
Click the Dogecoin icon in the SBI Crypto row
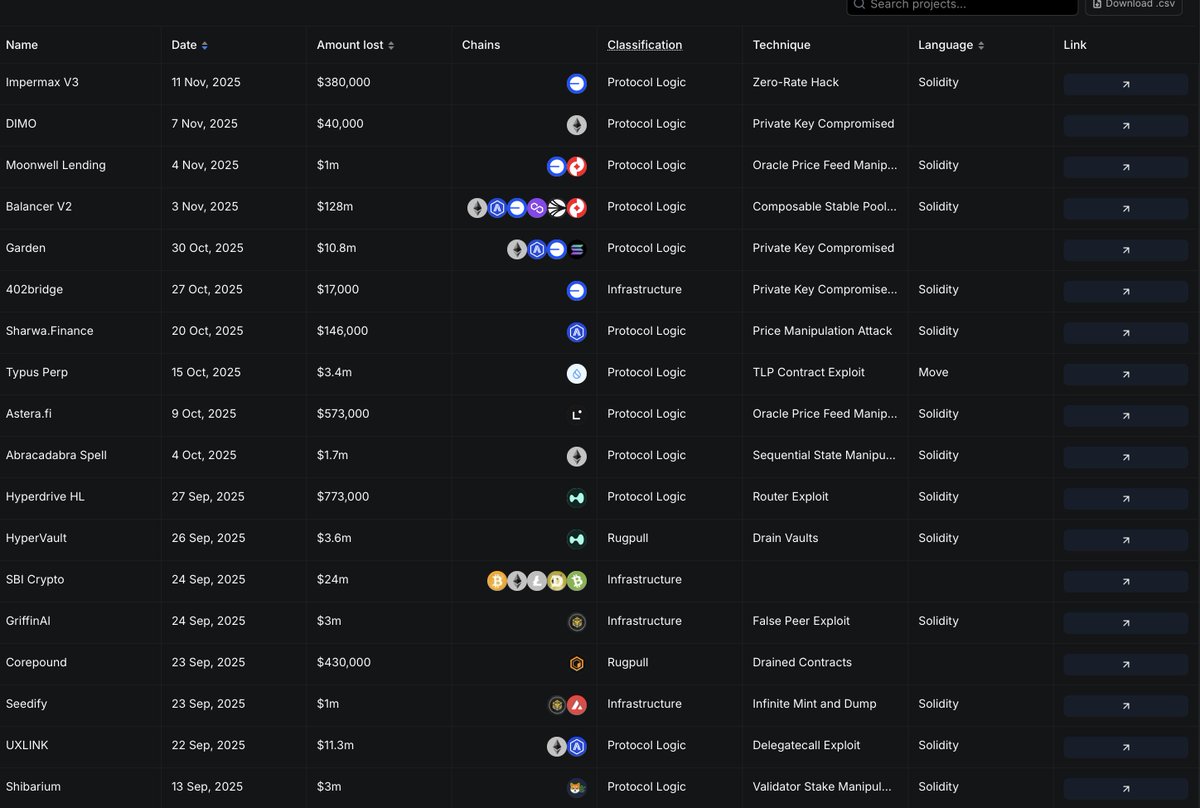click(557, 580)
